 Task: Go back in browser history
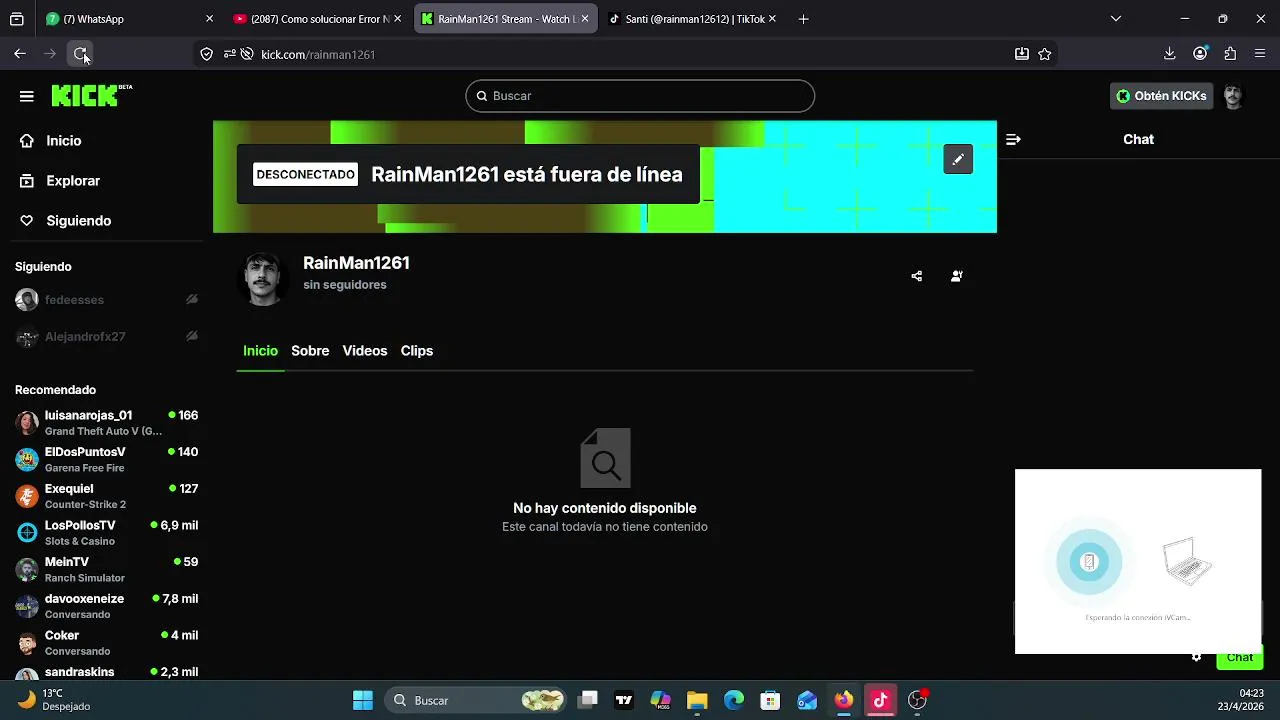20,54
